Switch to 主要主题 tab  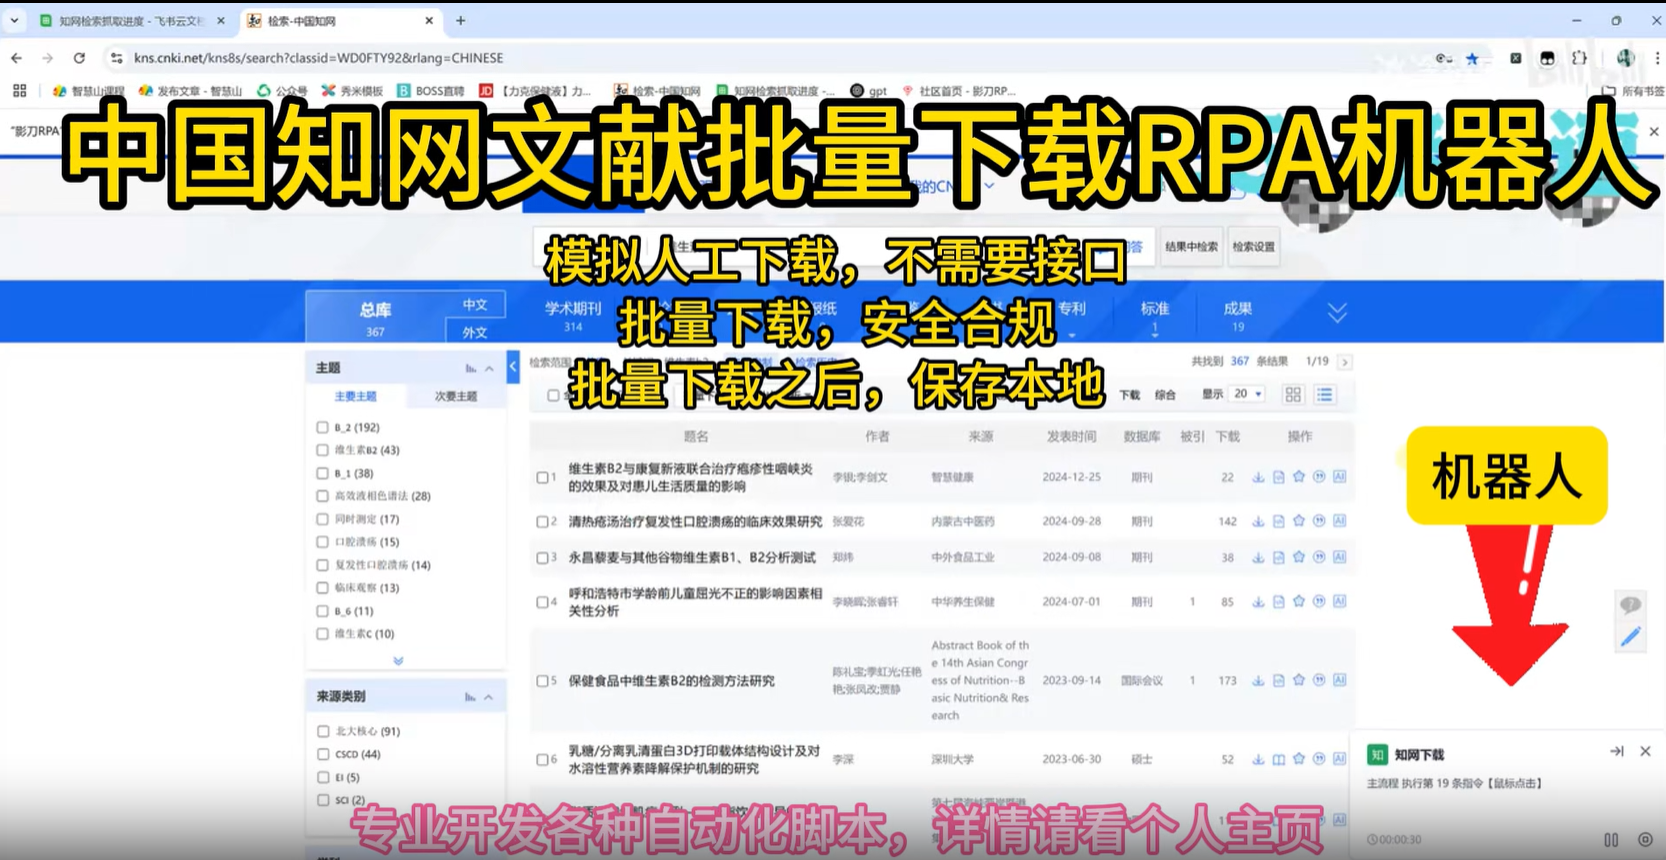tap(355, 397)
